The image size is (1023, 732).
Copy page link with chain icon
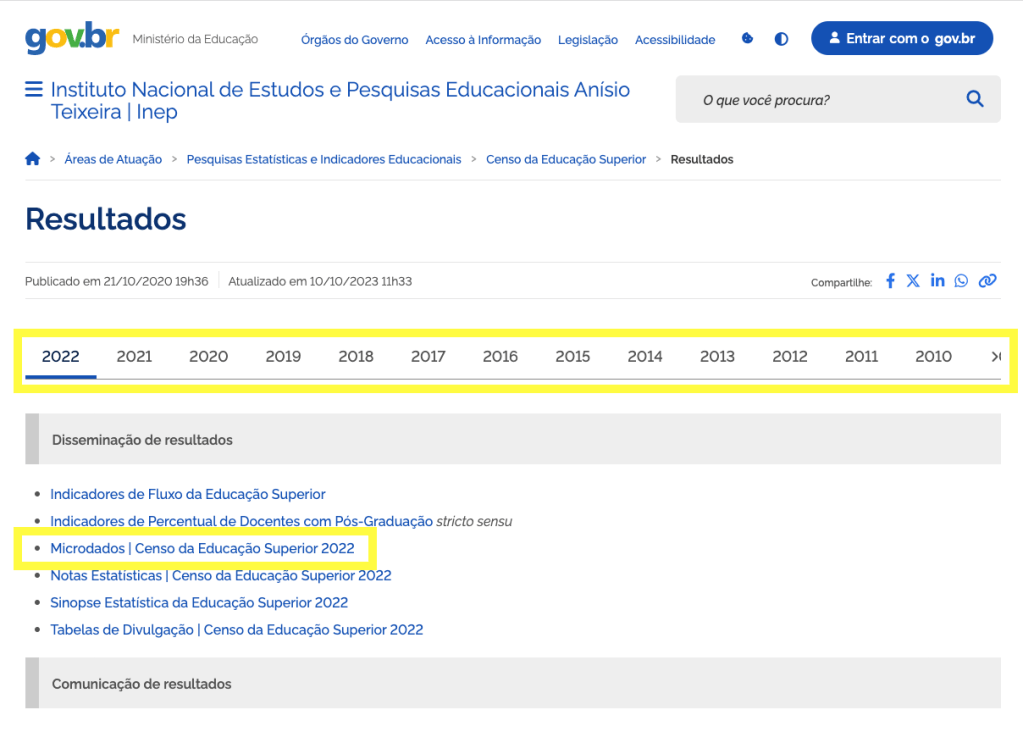[987, 281]
